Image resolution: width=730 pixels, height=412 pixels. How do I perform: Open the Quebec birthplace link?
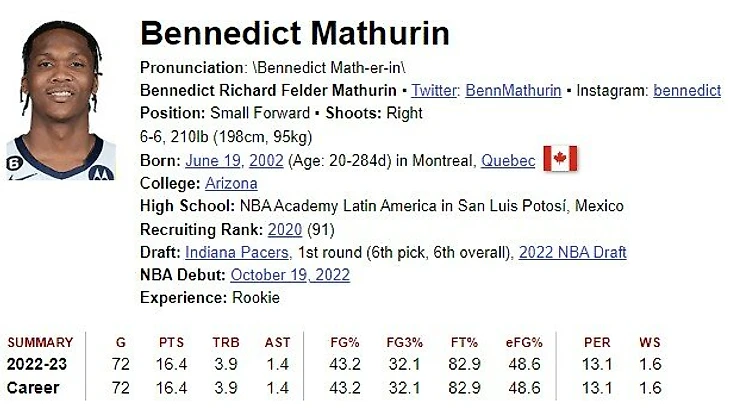[508, 161]
